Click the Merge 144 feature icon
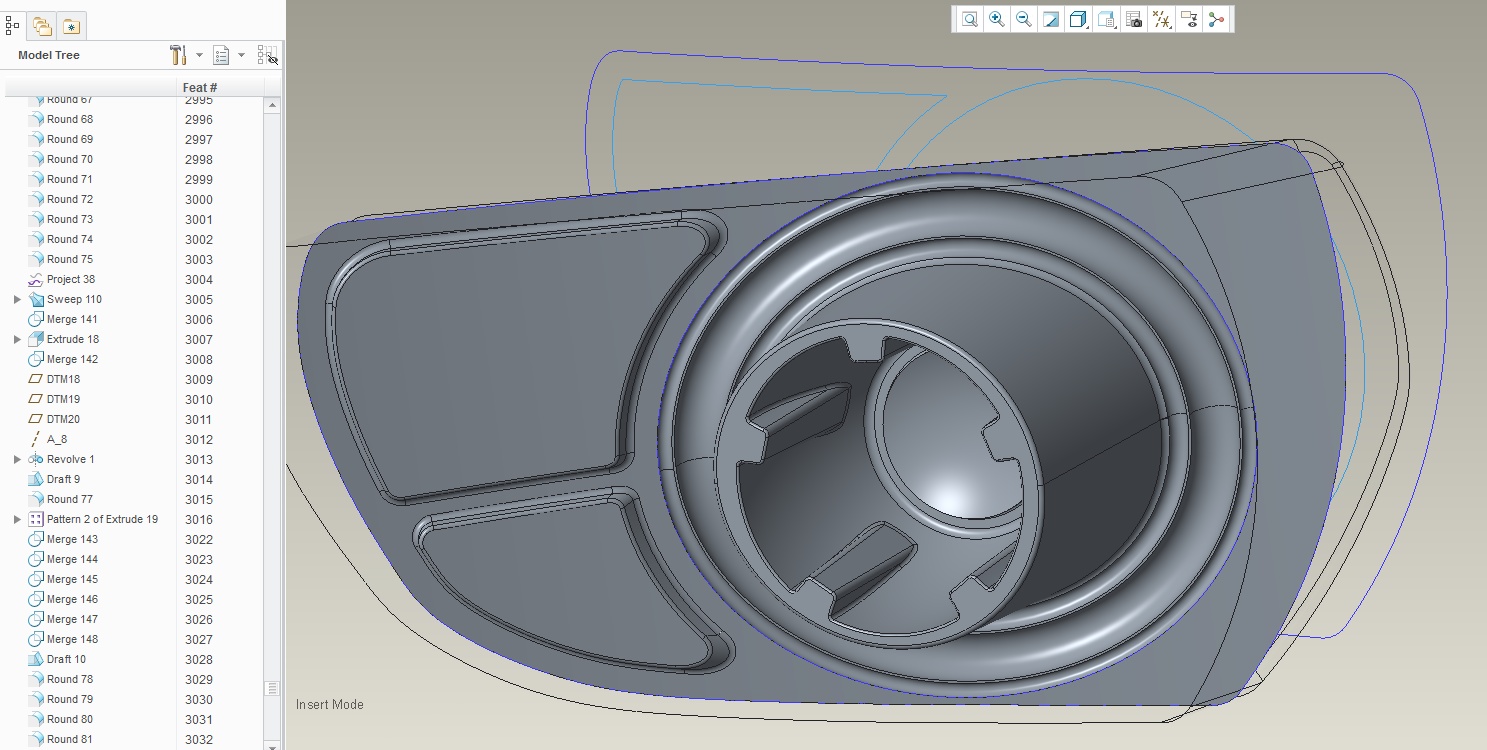 pos(36,559)
